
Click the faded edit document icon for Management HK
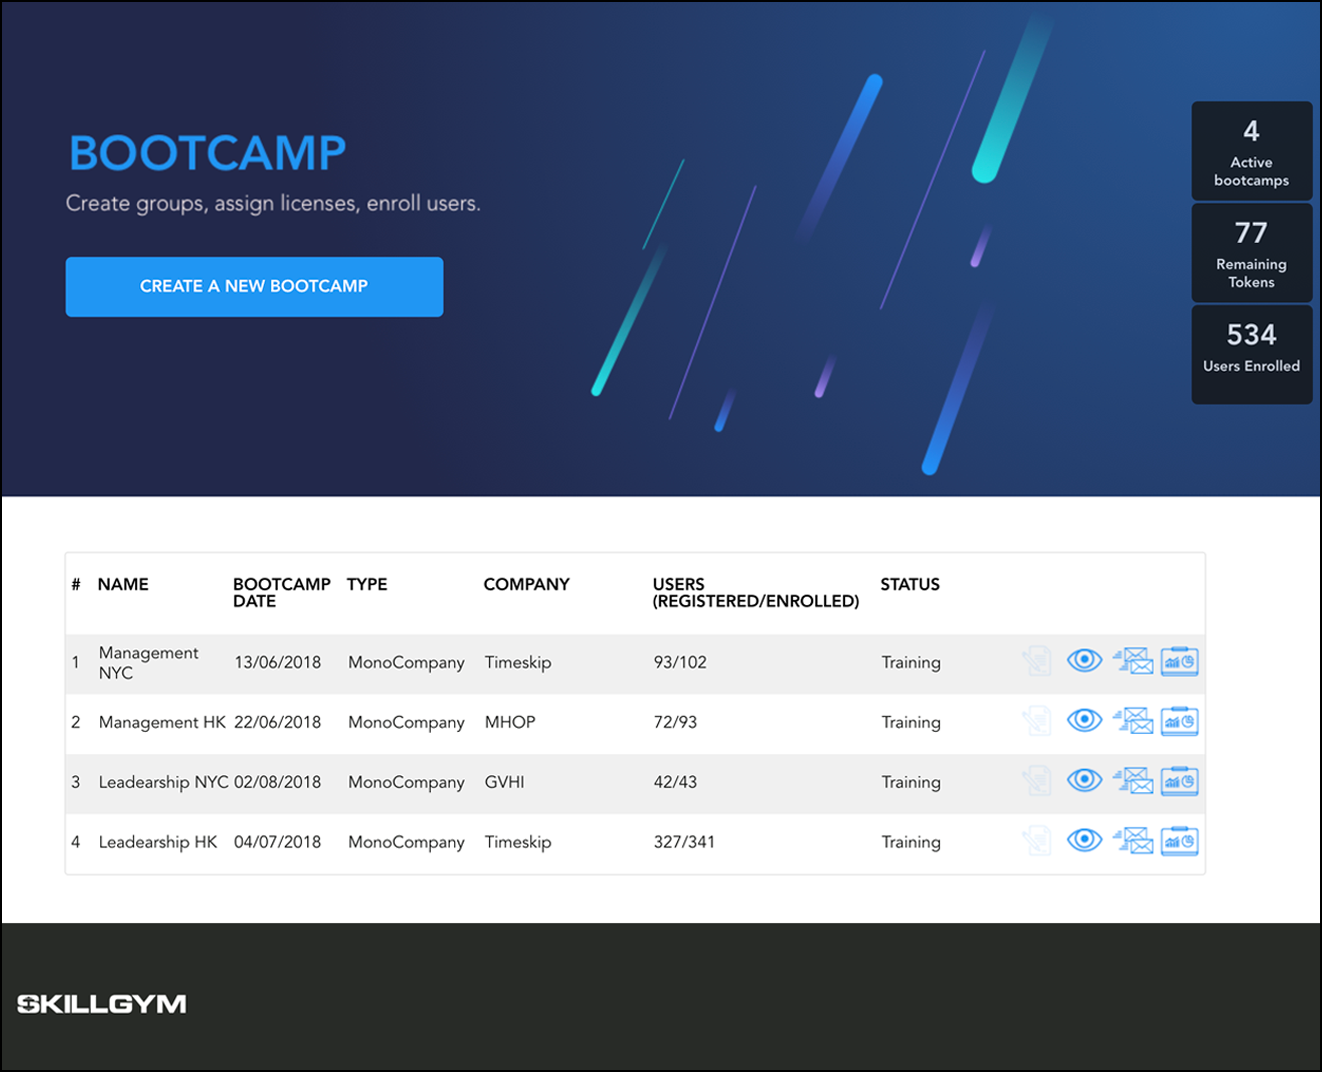click(1037, 721)
